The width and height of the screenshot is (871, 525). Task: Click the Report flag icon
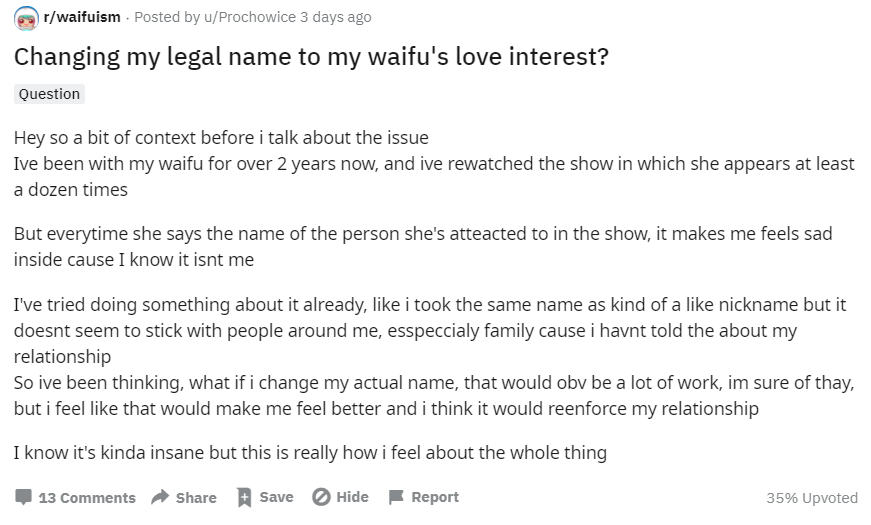pyautogui.click(x=396, y=497)
